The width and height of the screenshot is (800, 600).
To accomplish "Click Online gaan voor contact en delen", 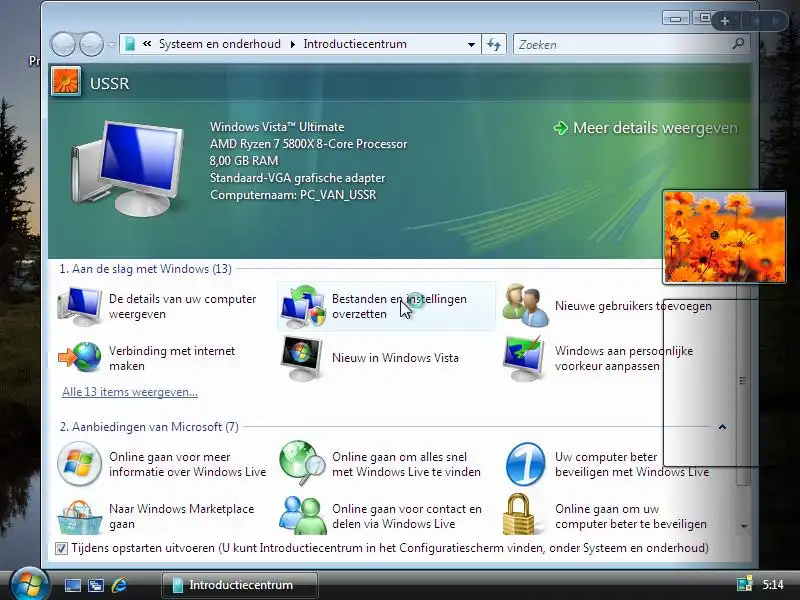I will 407,516.
